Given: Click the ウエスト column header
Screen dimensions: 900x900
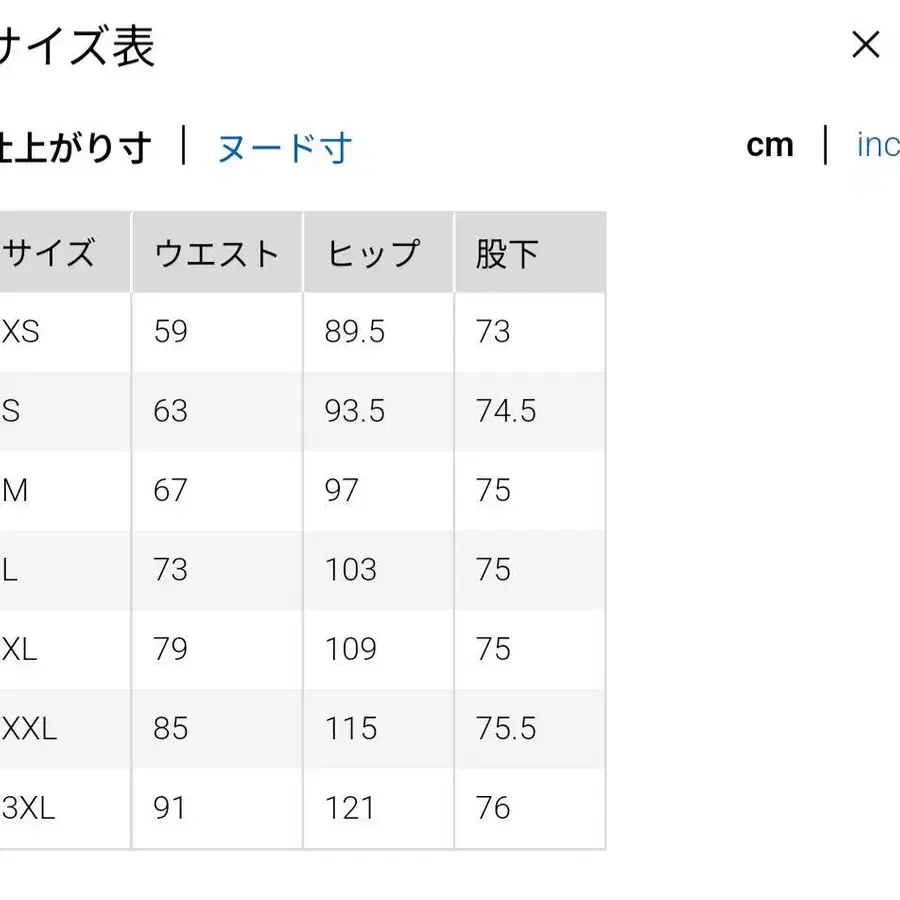Looking at the screenshot, I should point(215,252).
